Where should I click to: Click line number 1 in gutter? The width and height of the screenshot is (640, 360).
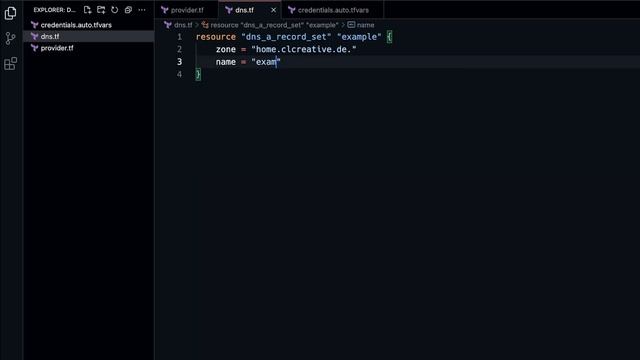tap(179, 37)
